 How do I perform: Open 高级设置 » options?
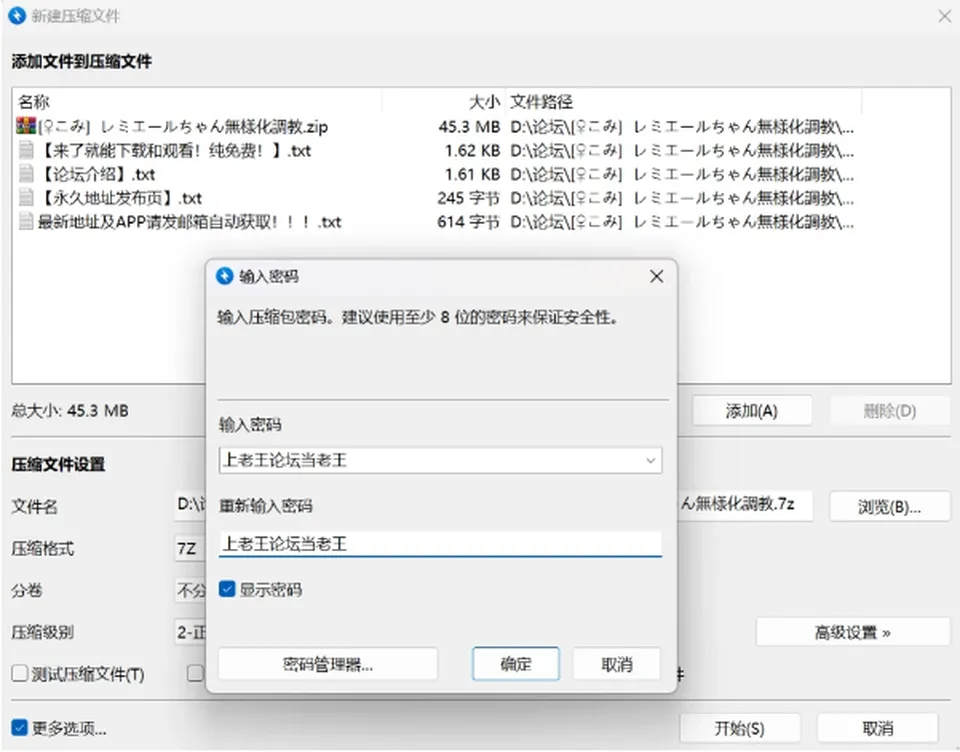[x=852, y=632]
